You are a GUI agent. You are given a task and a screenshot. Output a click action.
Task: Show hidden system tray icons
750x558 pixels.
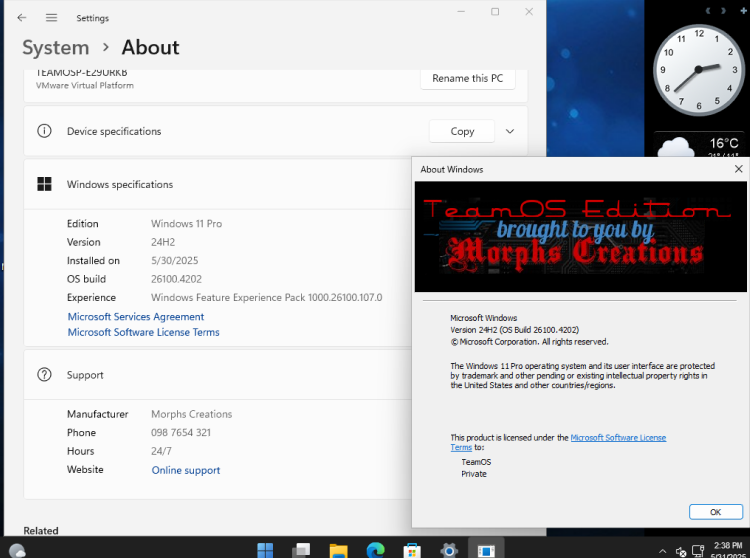662,551
